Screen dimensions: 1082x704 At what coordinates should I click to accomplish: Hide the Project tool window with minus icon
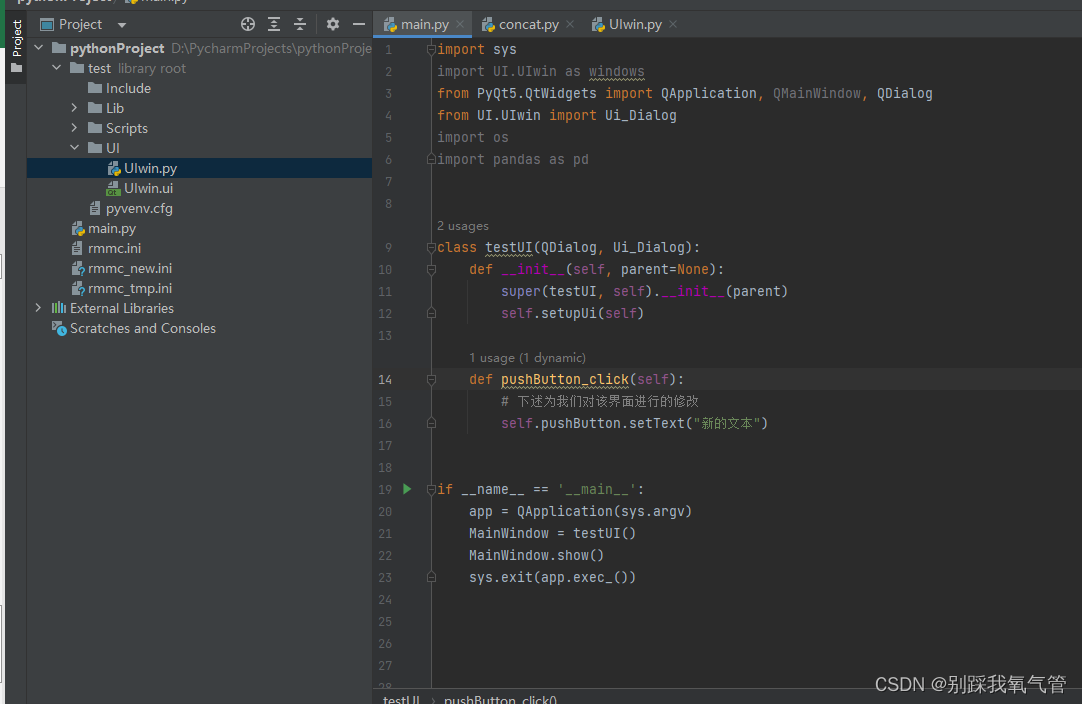pos(359,24)
